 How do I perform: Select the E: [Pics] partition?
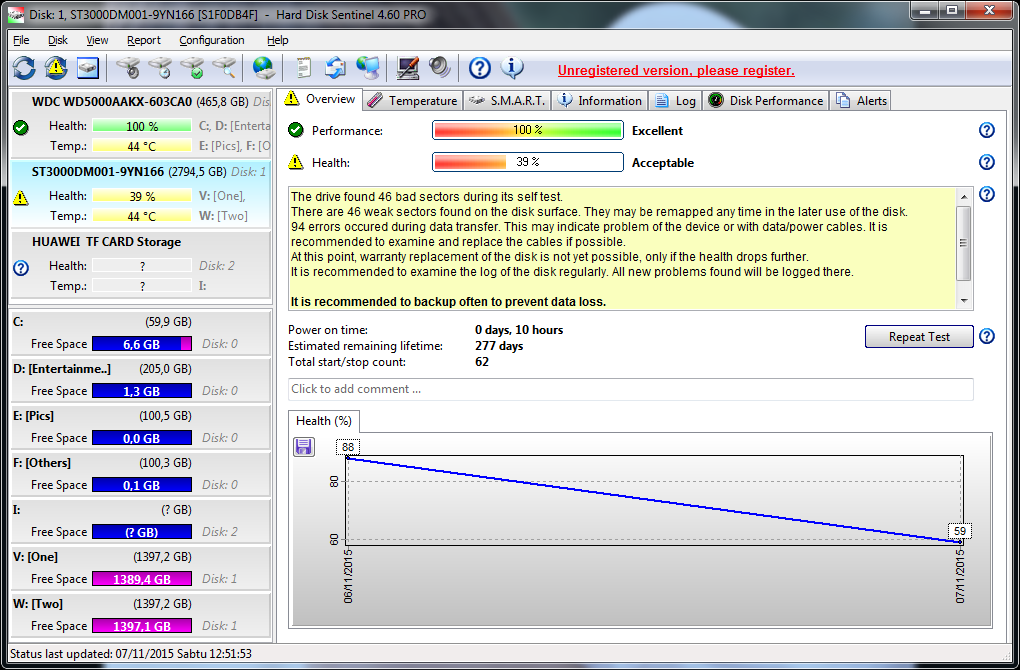(x=141, y=426)
